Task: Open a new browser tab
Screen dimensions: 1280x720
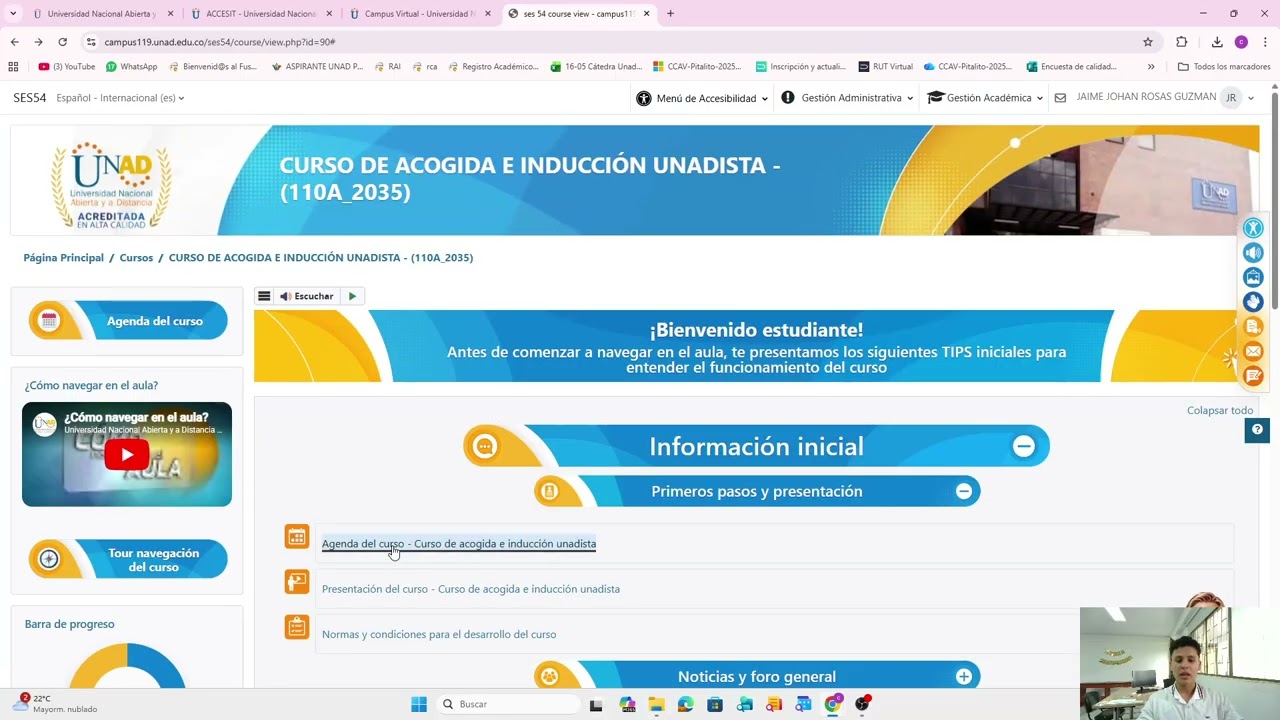Action: (x=670, y=14)
